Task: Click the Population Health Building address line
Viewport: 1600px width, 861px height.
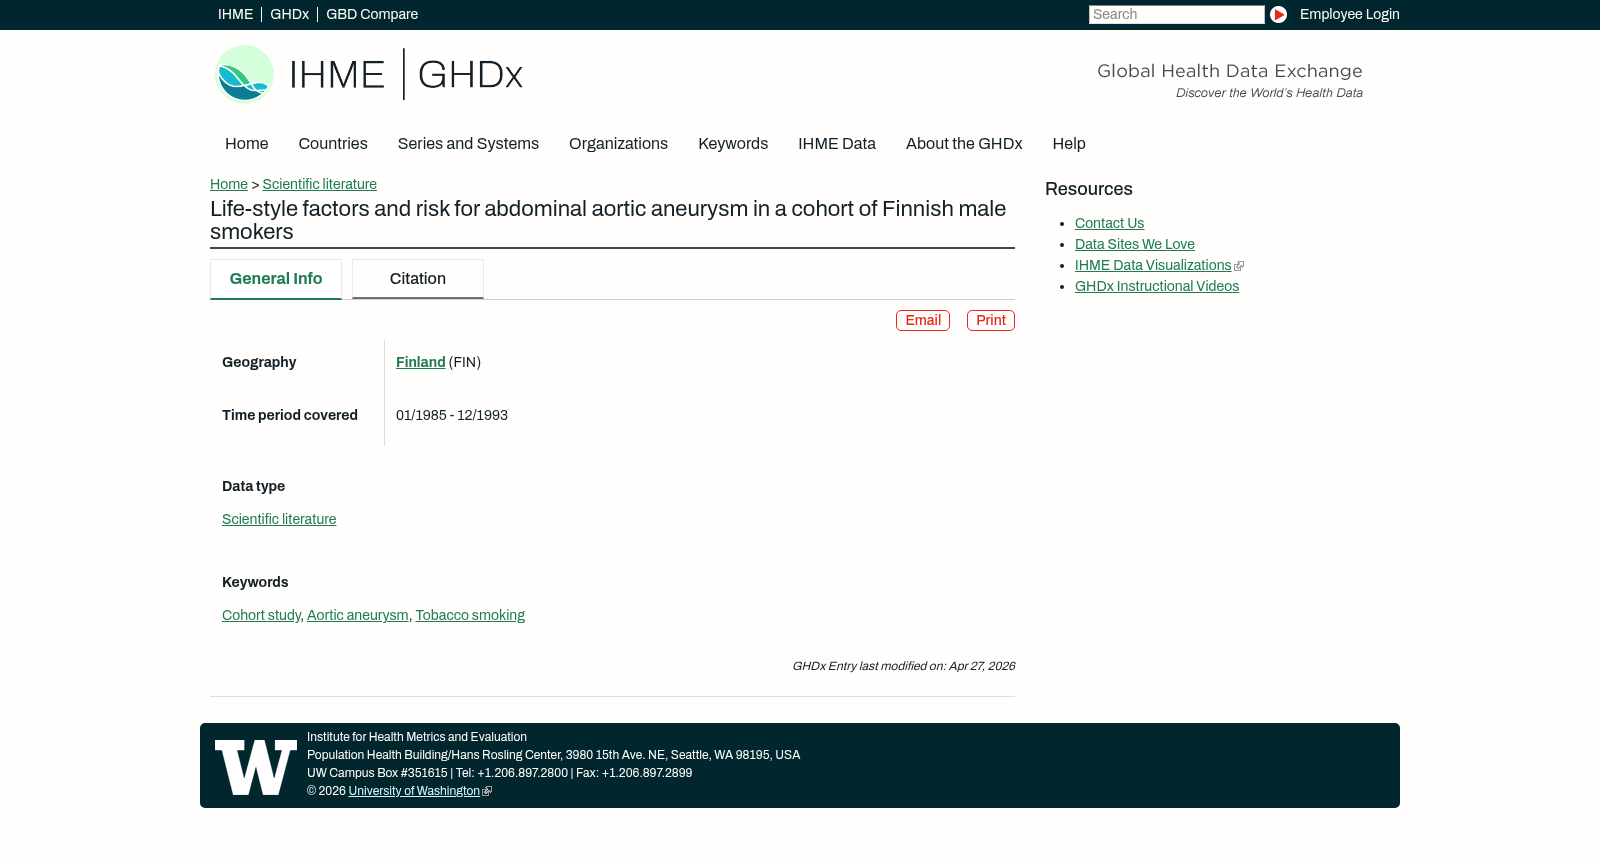Action: (553, 755)
